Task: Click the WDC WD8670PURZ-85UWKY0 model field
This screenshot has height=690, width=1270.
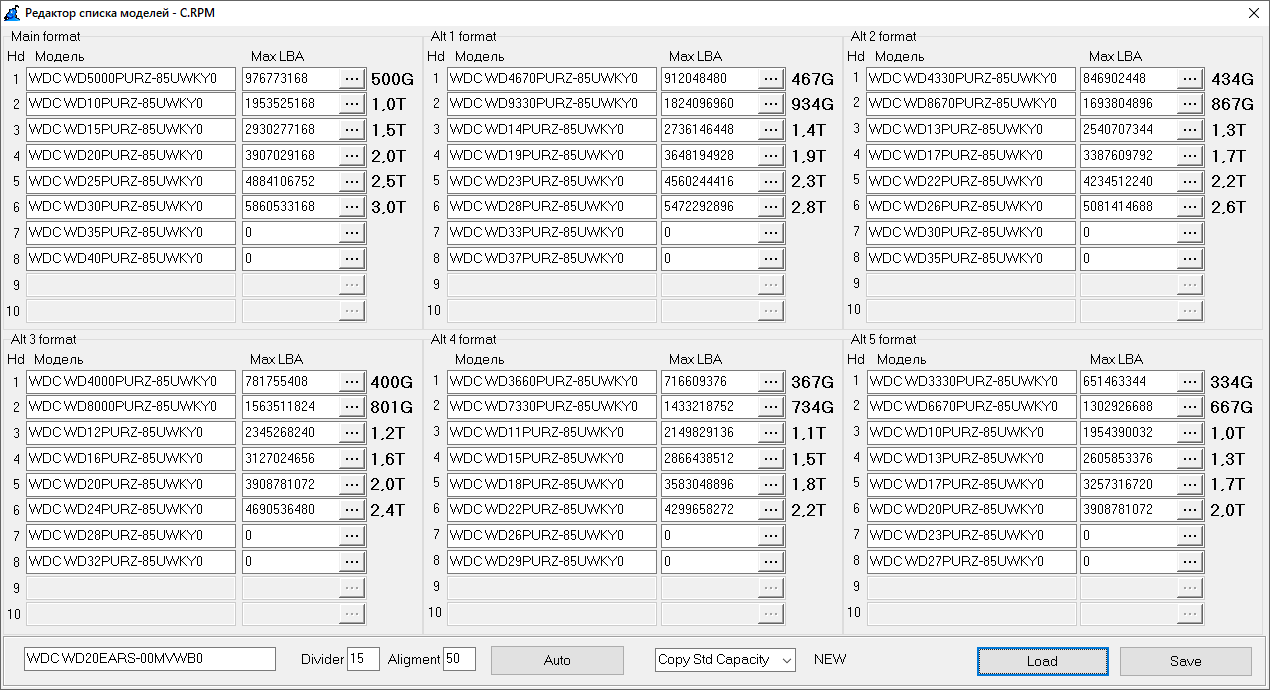Action: [971, 104]
